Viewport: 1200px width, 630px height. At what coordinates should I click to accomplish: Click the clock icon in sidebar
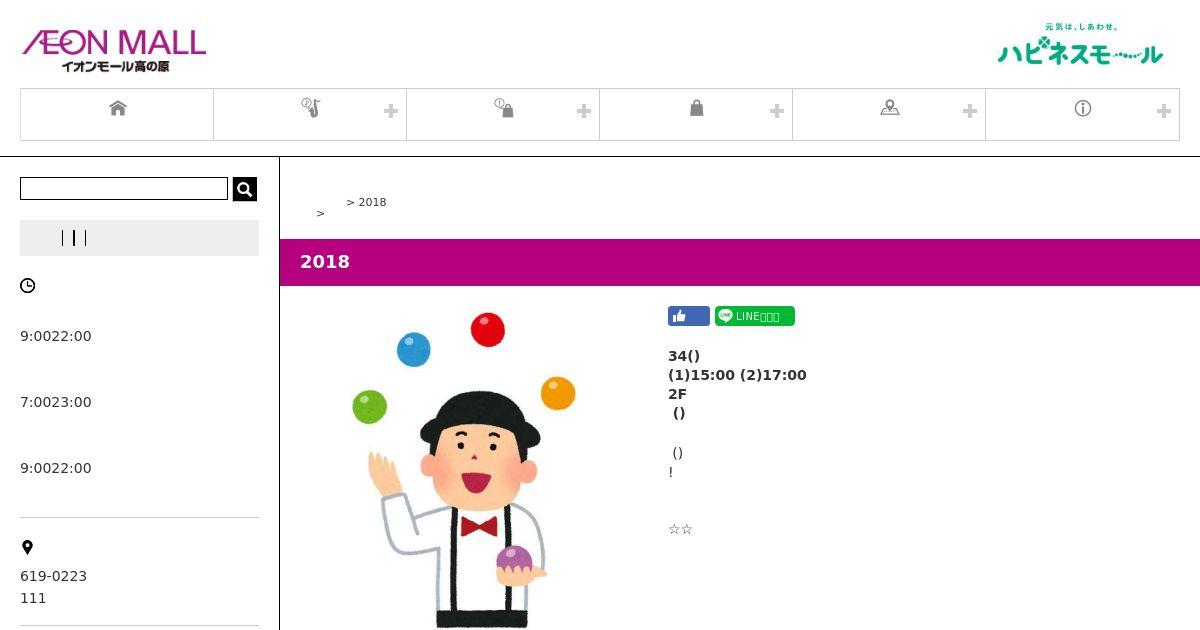pos(28,286)
